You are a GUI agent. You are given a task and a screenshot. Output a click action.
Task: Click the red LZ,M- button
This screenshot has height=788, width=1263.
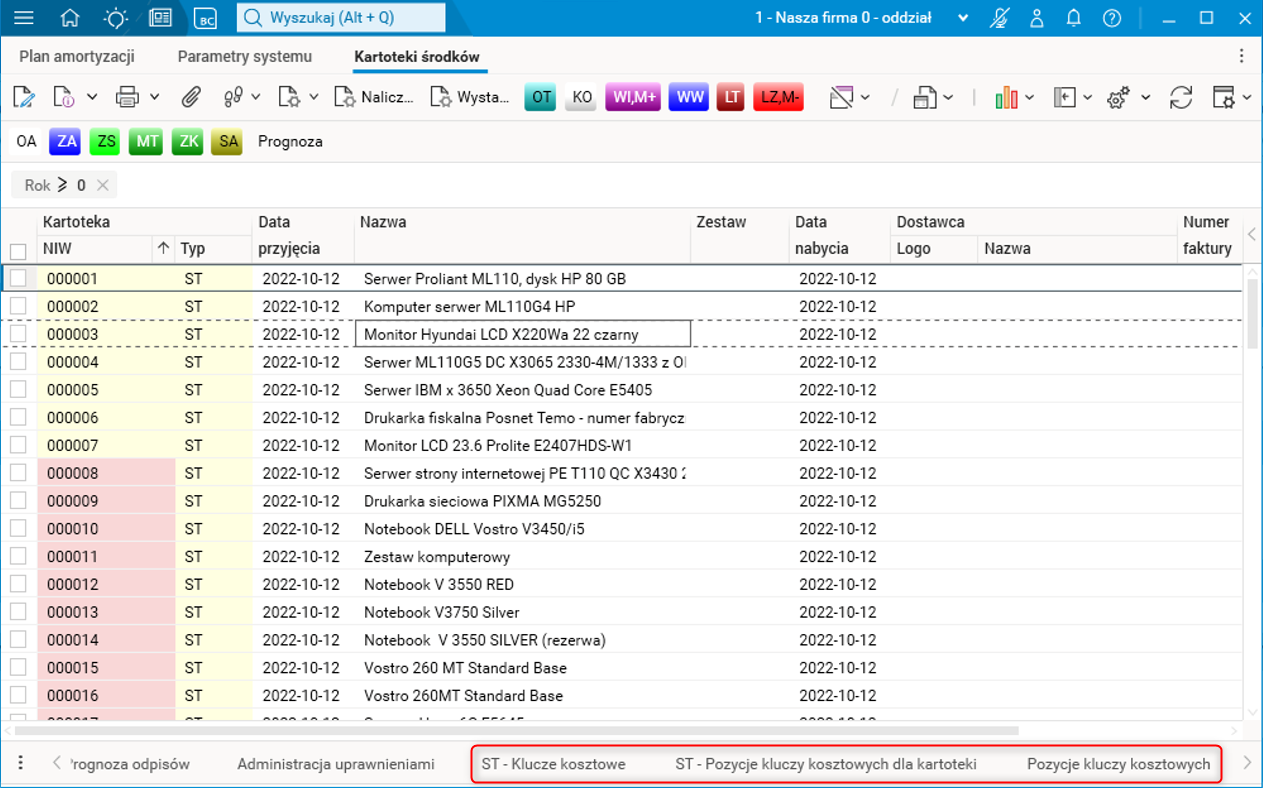tap(779, 97)
